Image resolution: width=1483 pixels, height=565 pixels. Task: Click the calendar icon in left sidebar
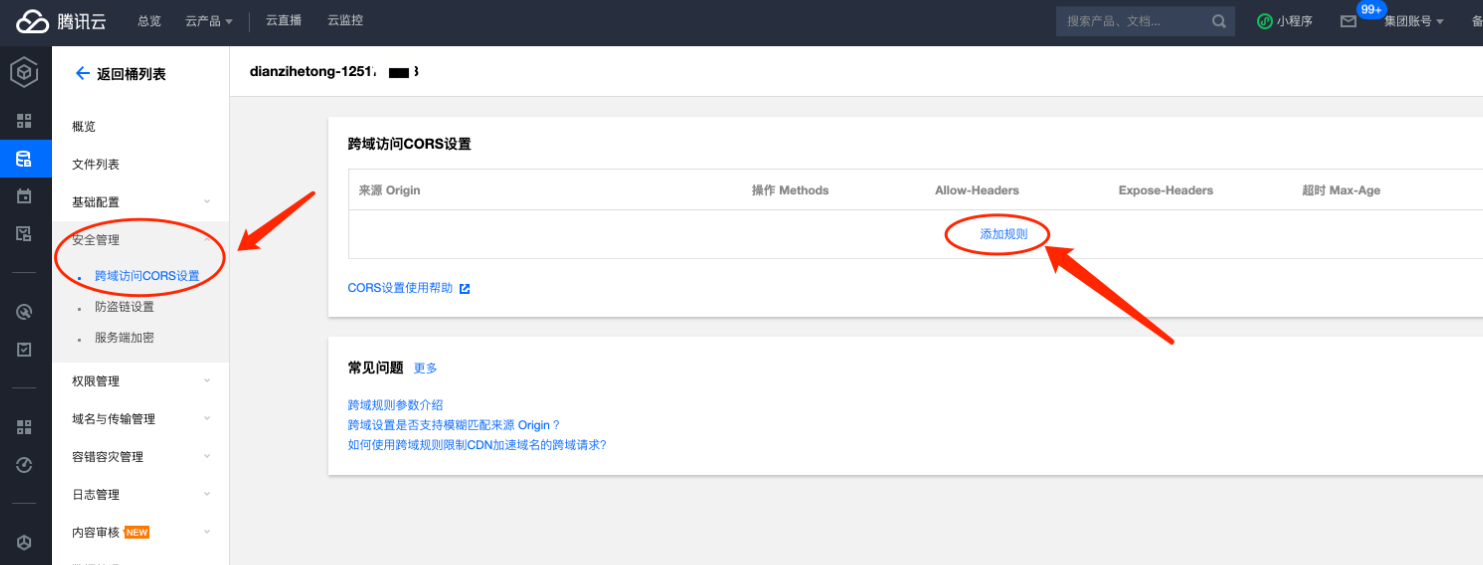tap(24, 196)
